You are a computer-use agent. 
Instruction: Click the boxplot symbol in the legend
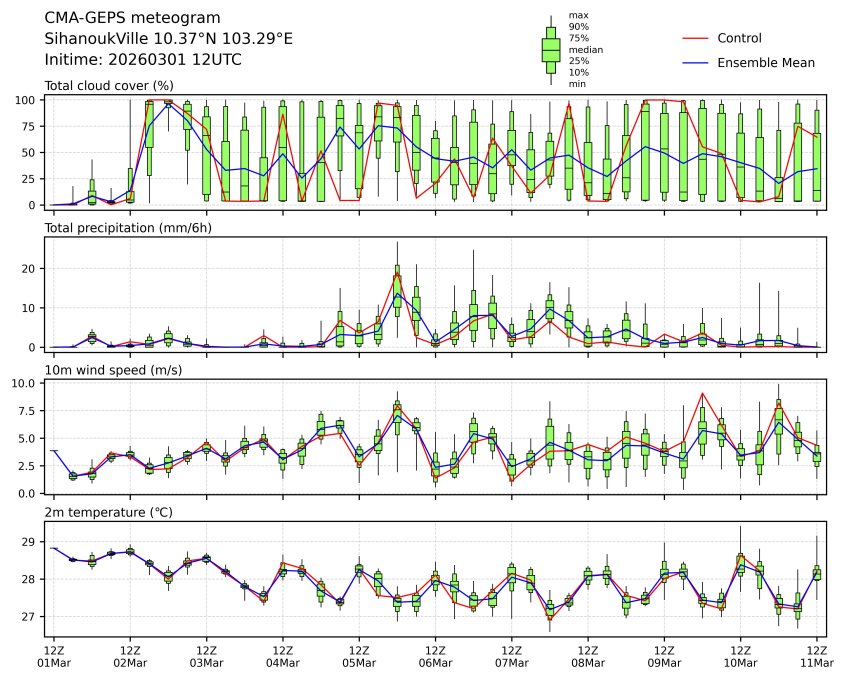(550, 49)
